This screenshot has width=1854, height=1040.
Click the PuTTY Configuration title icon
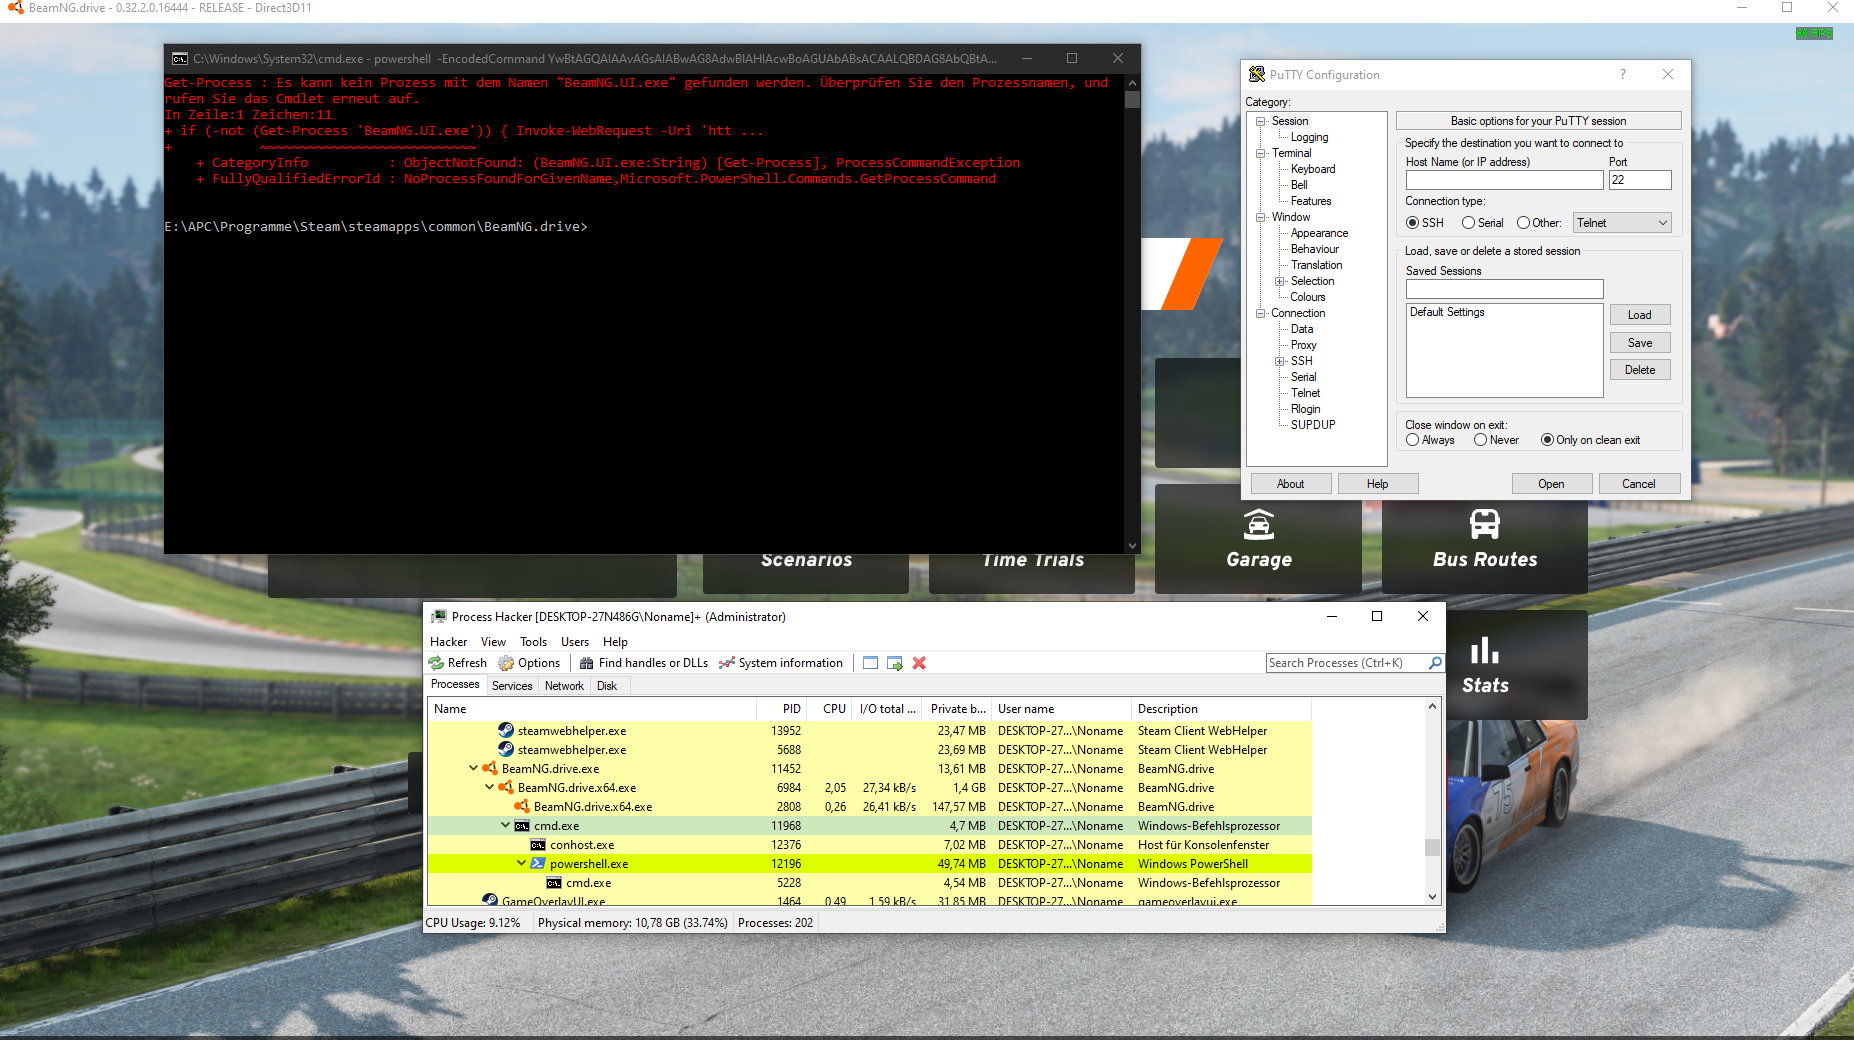[1257, 74]
